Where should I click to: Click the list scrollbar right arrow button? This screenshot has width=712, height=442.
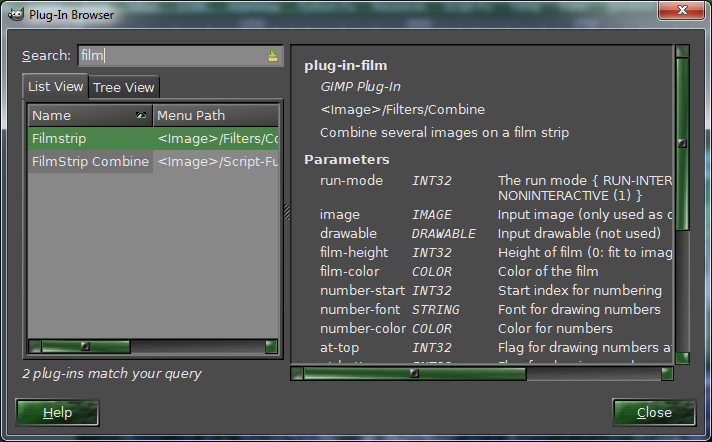[x=271, y=347]
